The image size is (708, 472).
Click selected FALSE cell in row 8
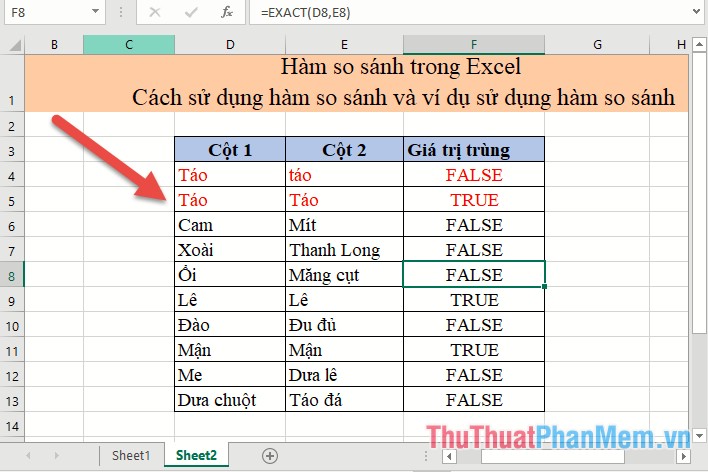coord(474,275)
